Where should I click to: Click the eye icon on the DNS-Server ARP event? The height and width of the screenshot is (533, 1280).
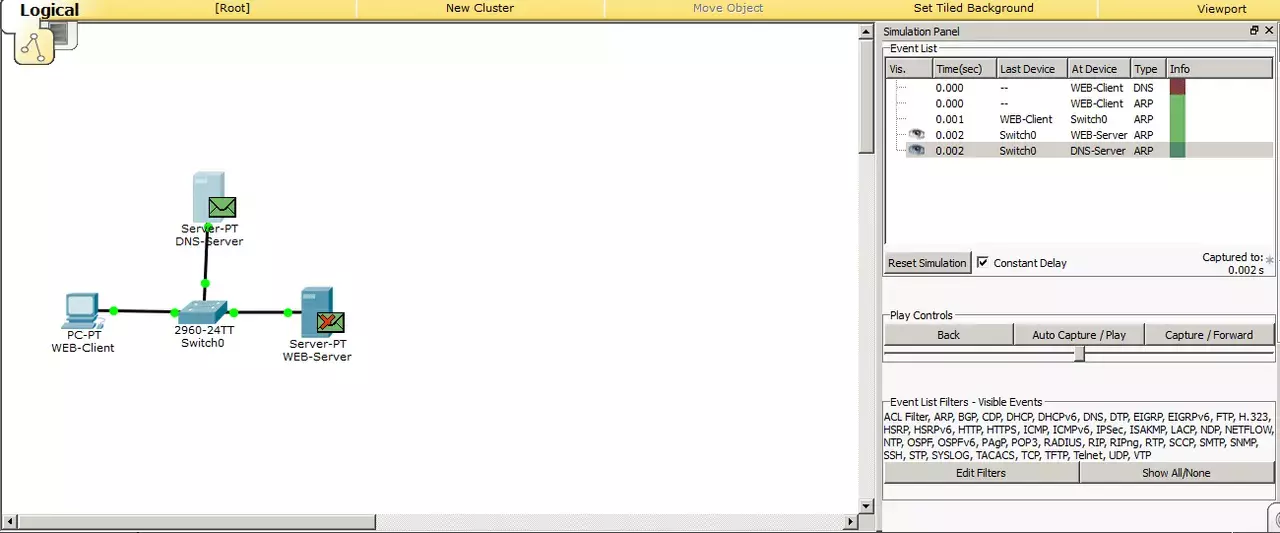click(916, 151)
